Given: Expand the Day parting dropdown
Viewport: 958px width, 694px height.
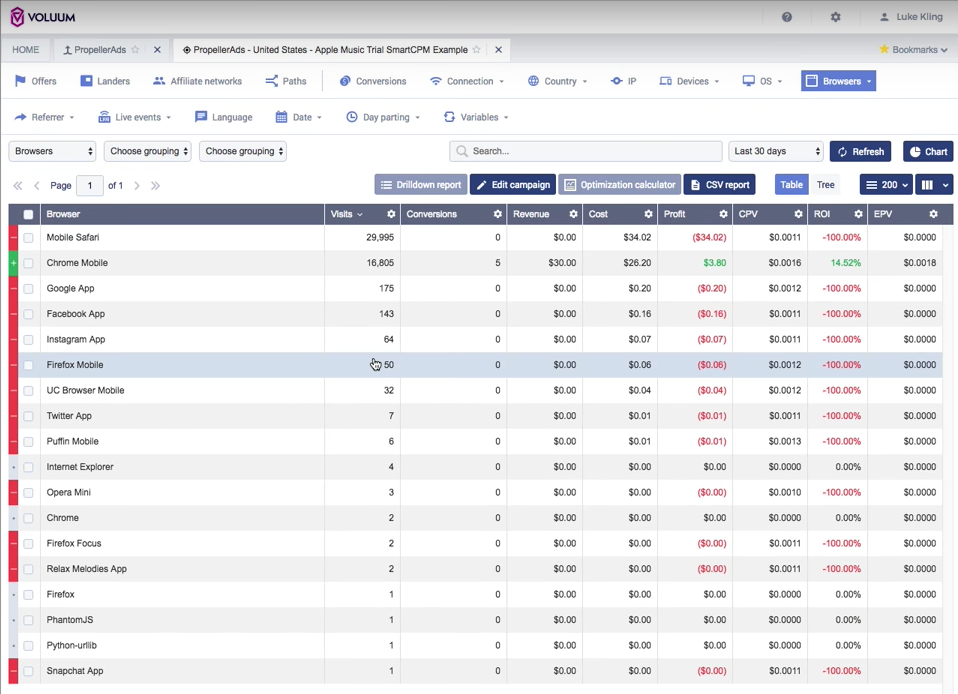Looking at the screenshot, I should coord(383,117).
